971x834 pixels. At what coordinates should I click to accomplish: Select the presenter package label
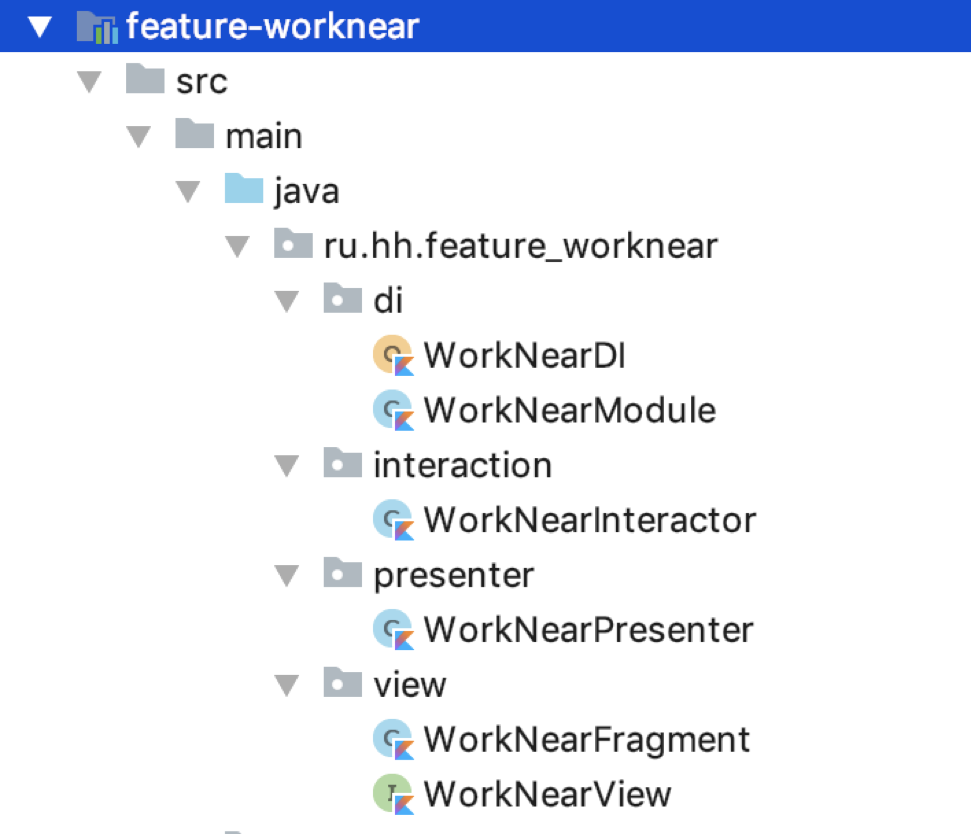click(453, 575)
